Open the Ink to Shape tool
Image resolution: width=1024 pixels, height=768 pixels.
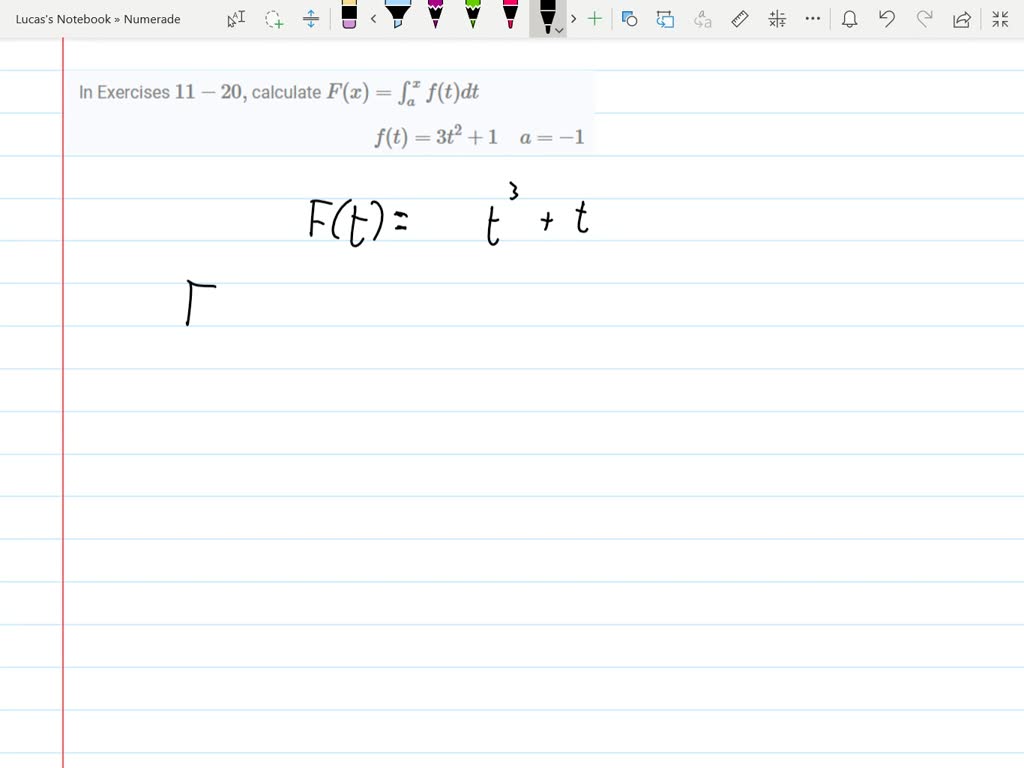pyautogui.click(x=629, y=18)
